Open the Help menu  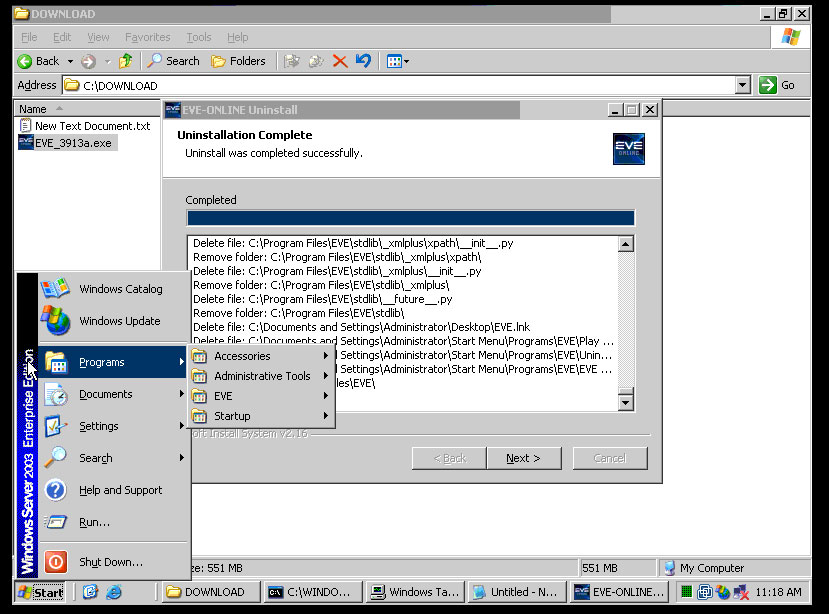(237, 37)
